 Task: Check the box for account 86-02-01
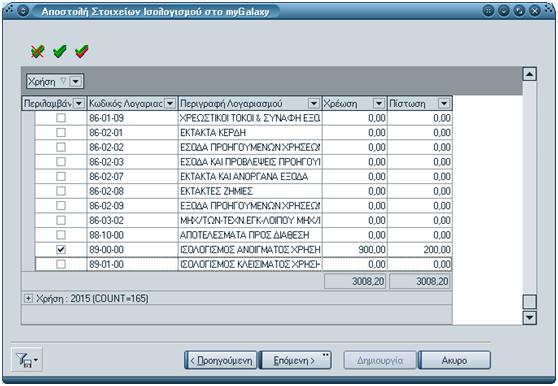pos(61,132)
